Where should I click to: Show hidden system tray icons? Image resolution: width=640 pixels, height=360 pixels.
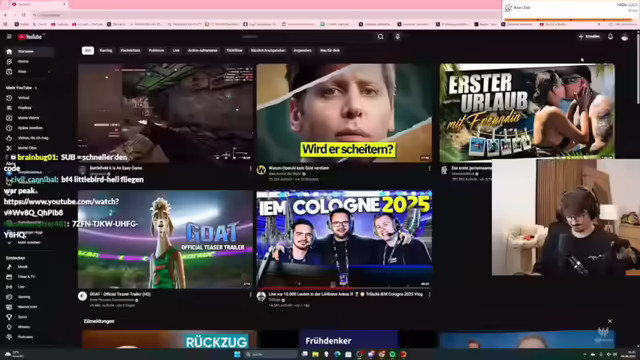(x=584, y=354)
